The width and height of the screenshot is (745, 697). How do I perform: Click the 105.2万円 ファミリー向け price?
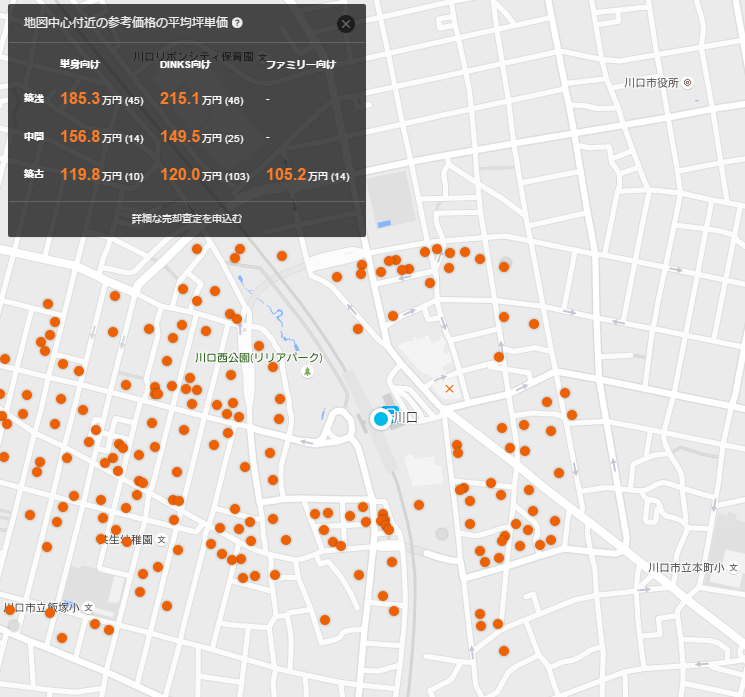pos(286,175)
